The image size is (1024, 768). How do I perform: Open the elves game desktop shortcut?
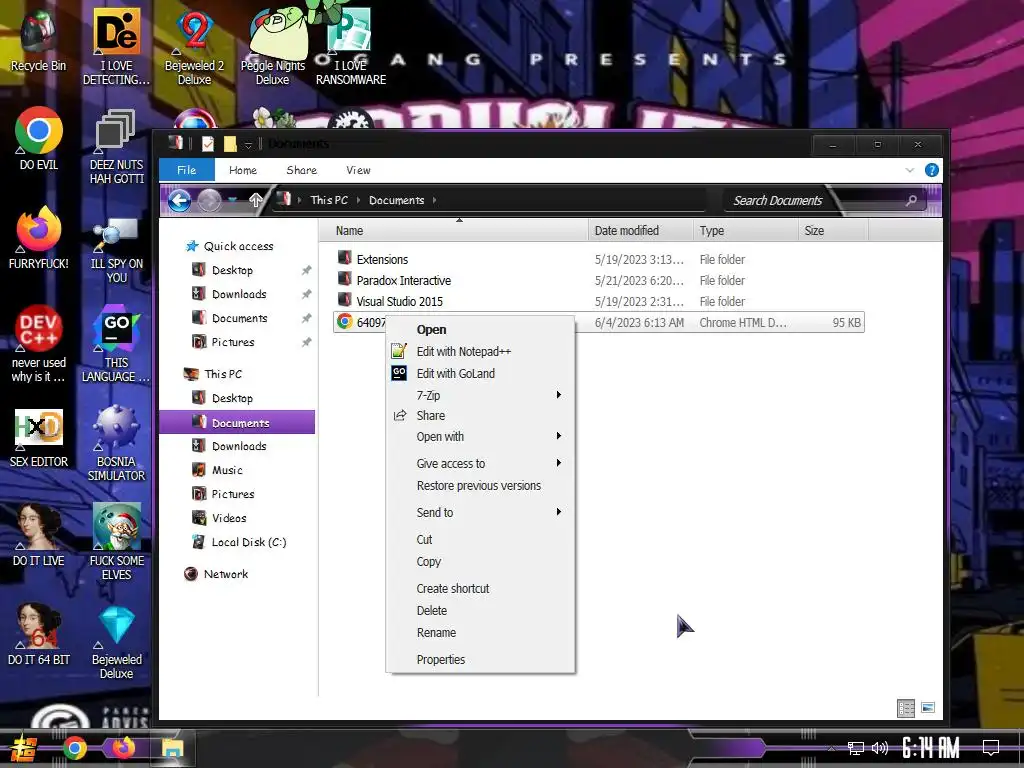coord(116,542)
